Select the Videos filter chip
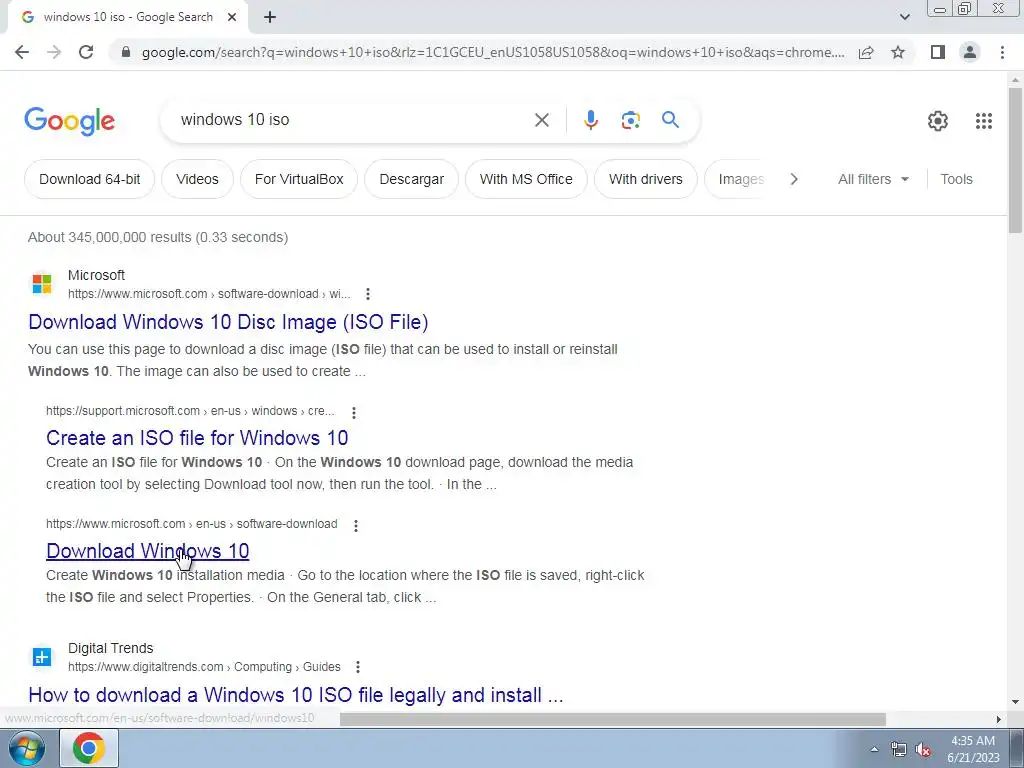The width and height of the screenshot is (1024, 768). [197, 179]
